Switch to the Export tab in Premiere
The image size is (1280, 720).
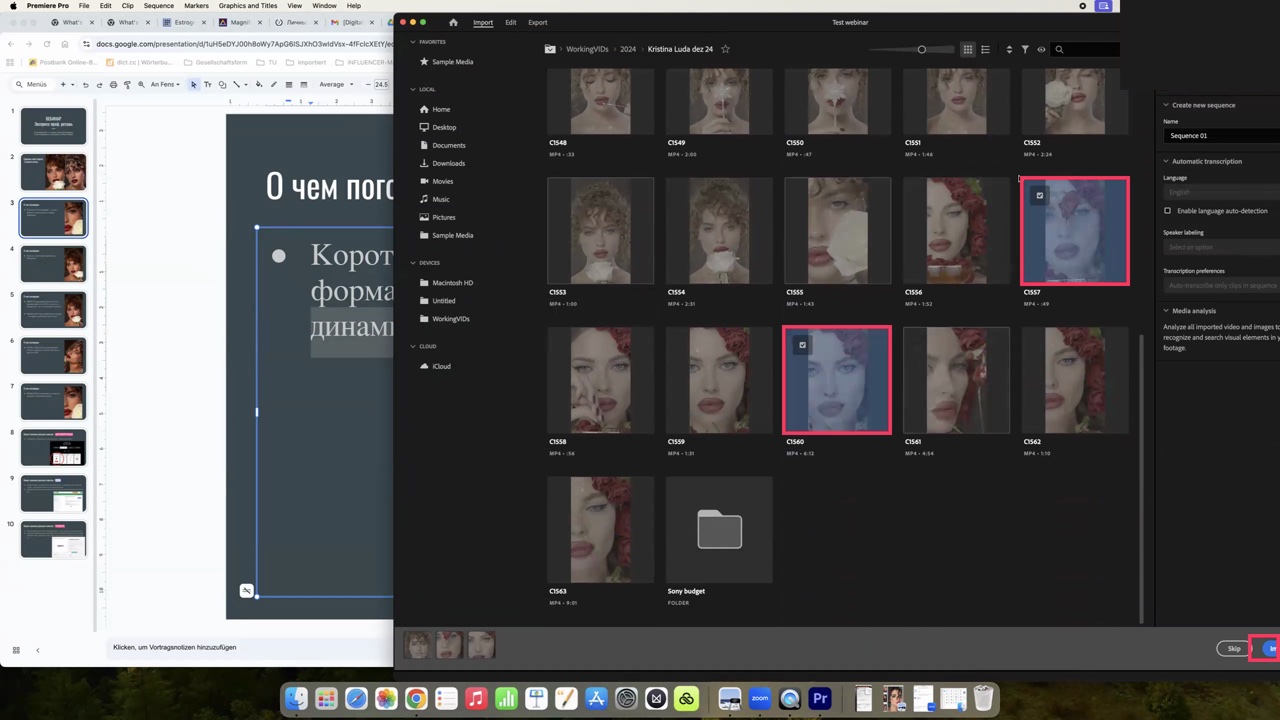click(x=538, y=22)
